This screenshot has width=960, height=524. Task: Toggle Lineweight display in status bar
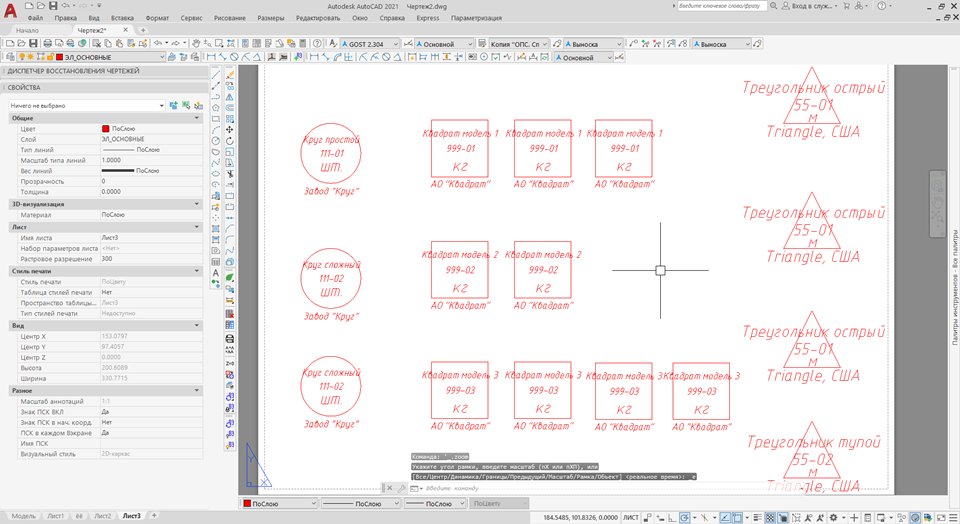pyautogui.click(x=757, y=518)
